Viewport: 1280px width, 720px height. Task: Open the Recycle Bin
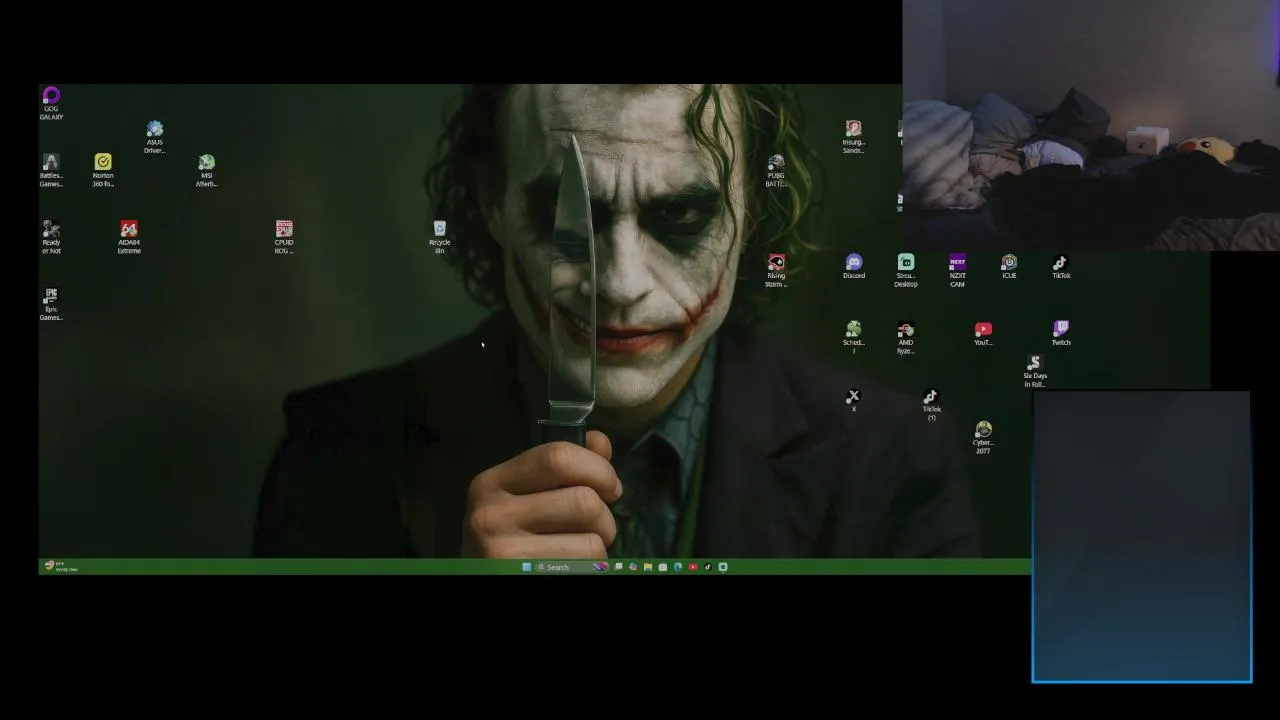(x=439, y=237)
